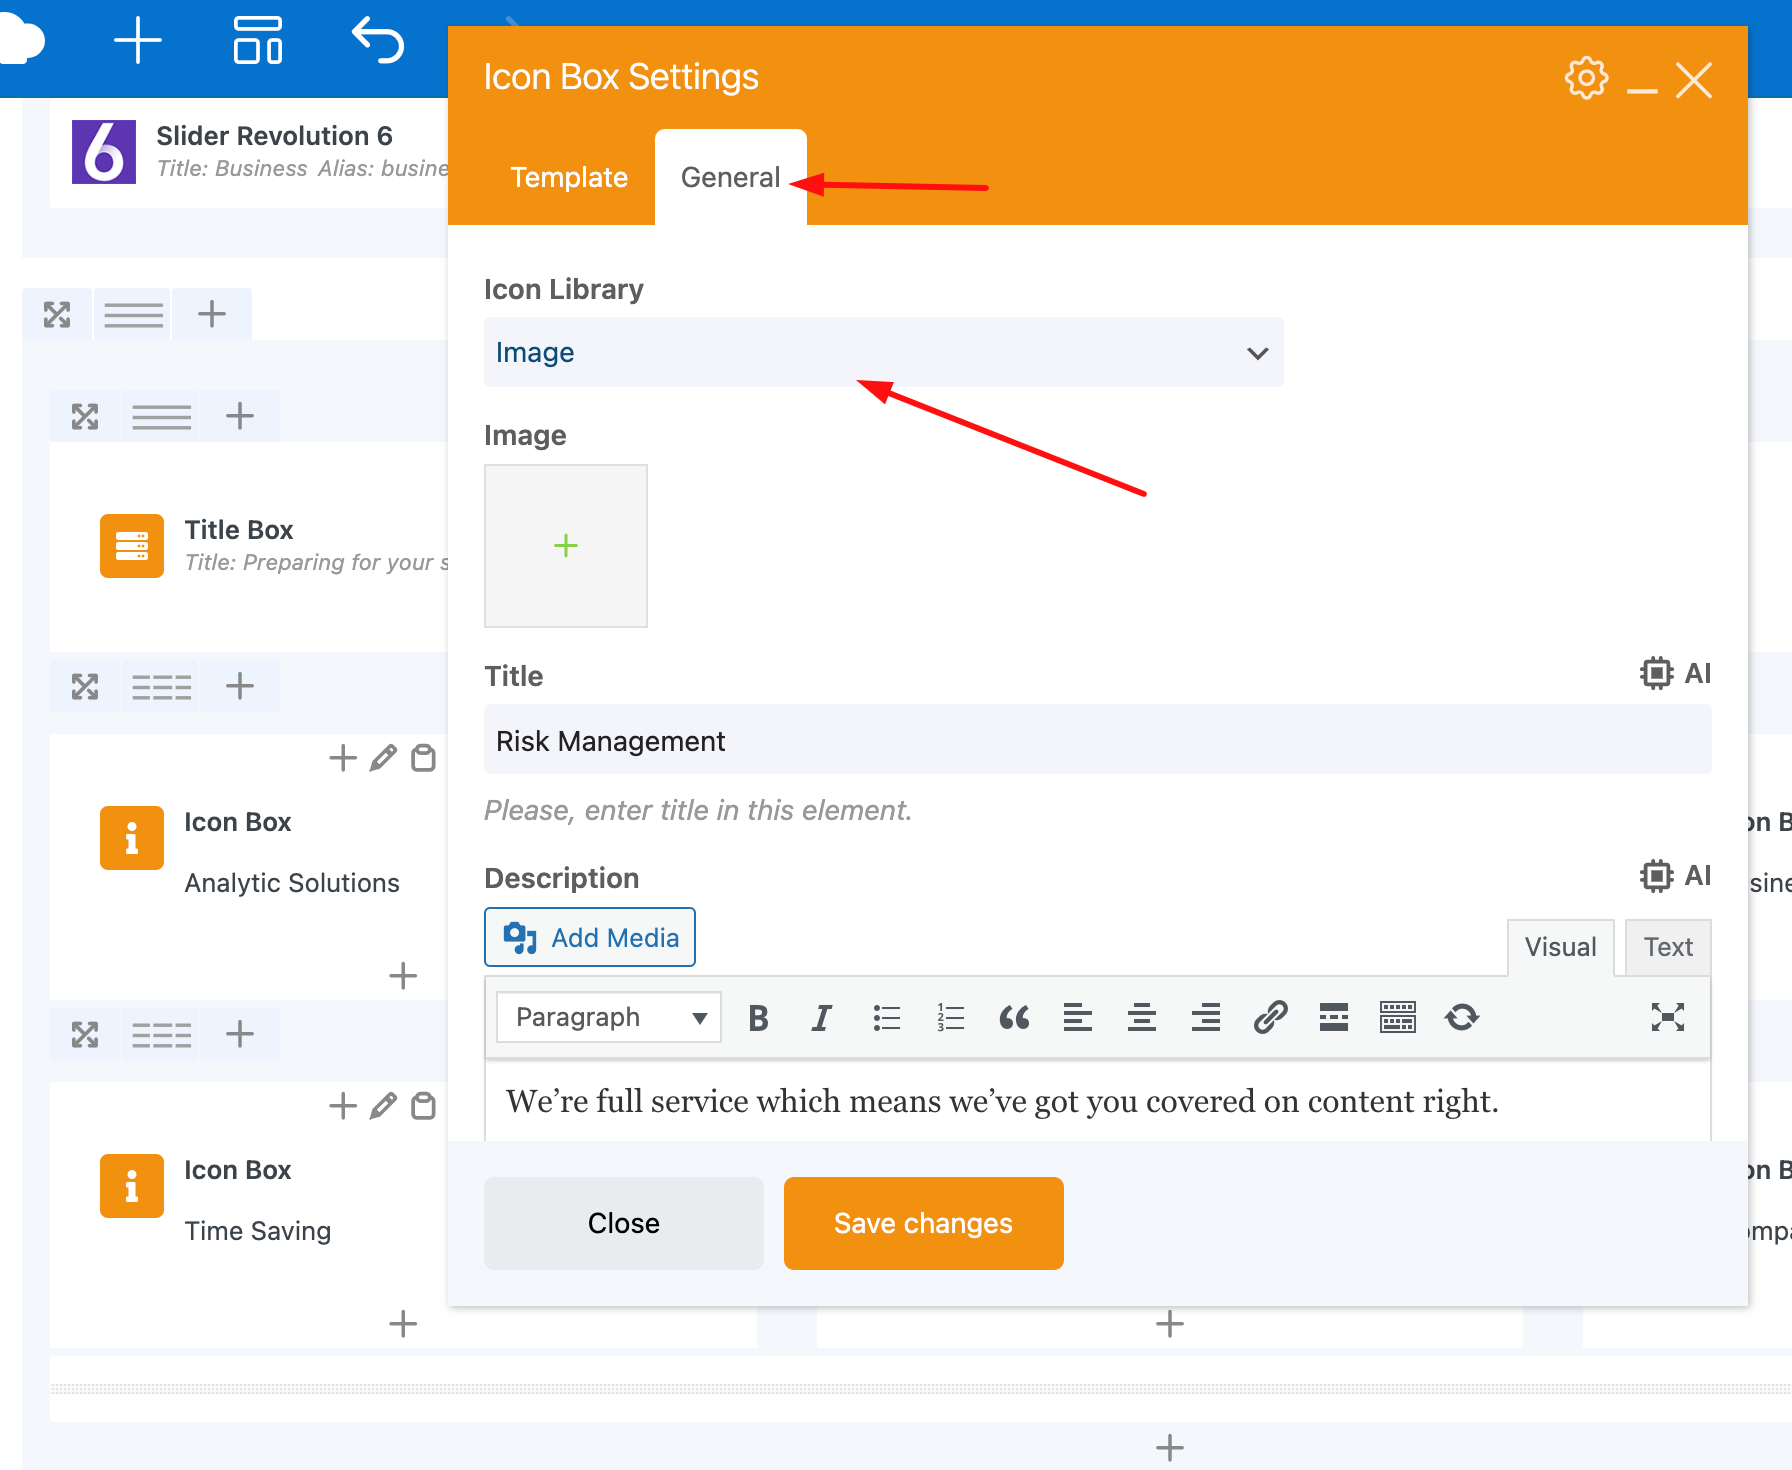The height and width of the screenshot is (1470, 1792).
Task: Edit the Time Saving Icon Box with pencil
Action: (x=383, y=1106)
